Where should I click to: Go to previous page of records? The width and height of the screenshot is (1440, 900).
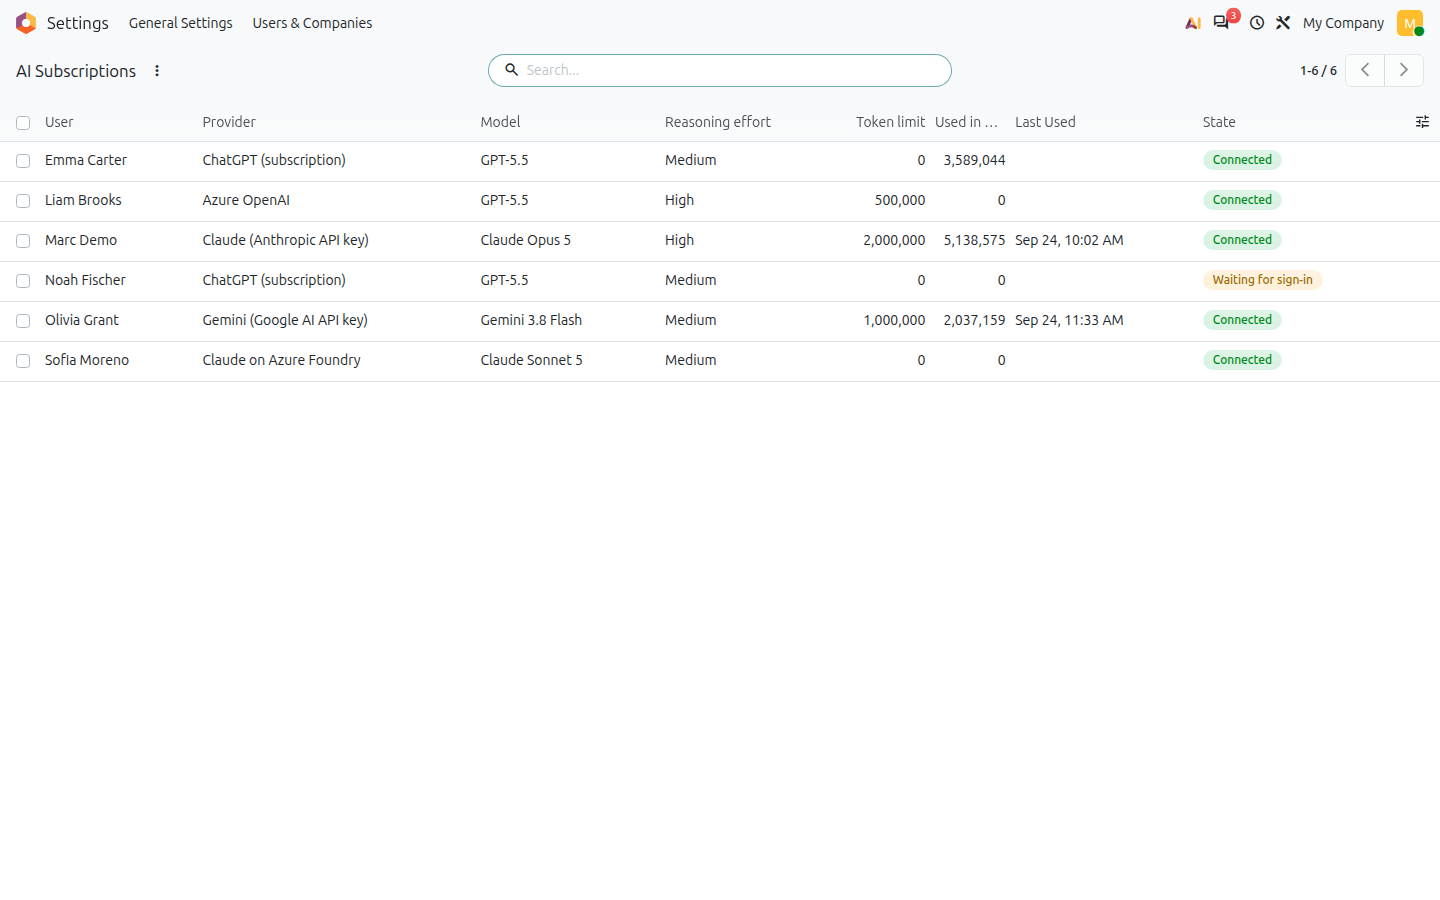coord(1365,70)
